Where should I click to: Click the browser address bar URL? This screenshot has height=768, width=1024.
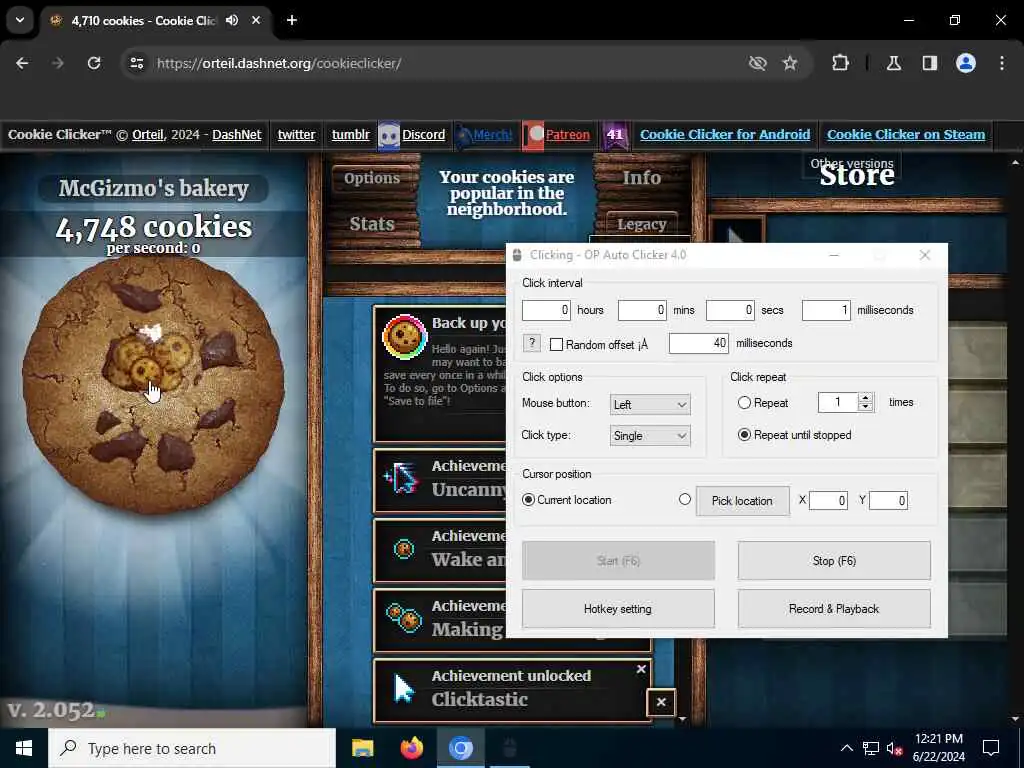279,63
